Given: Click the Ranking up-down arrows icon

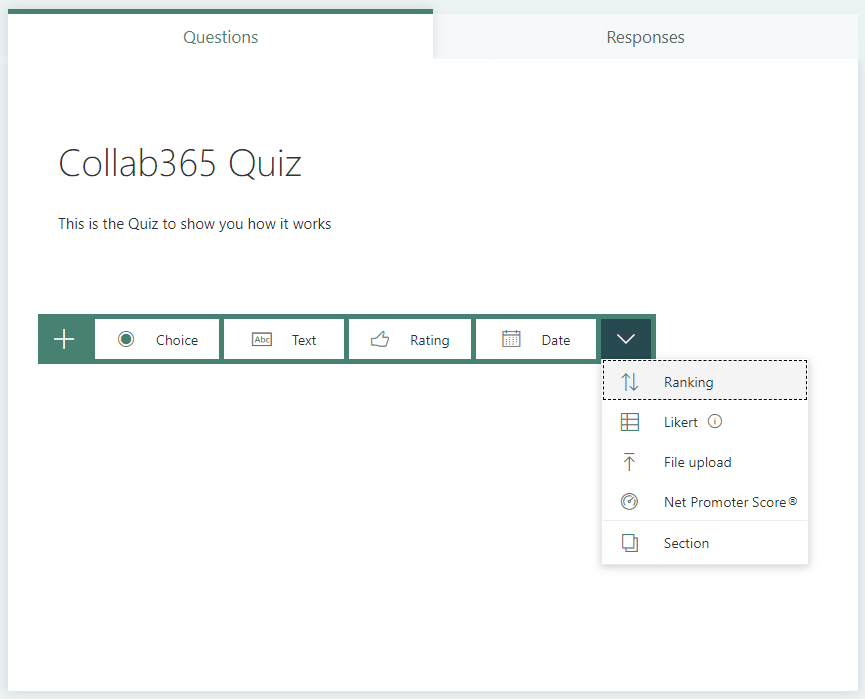Looking at the screenshot, I should (630, 382).
